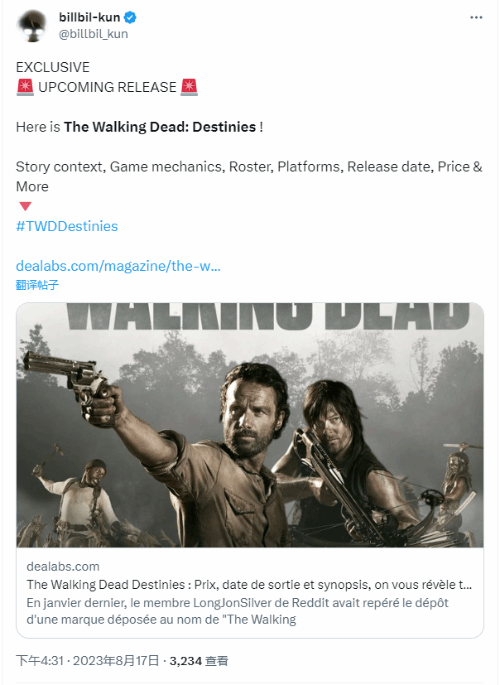Click the dealabs.com domain in link card

pos(63,566)
